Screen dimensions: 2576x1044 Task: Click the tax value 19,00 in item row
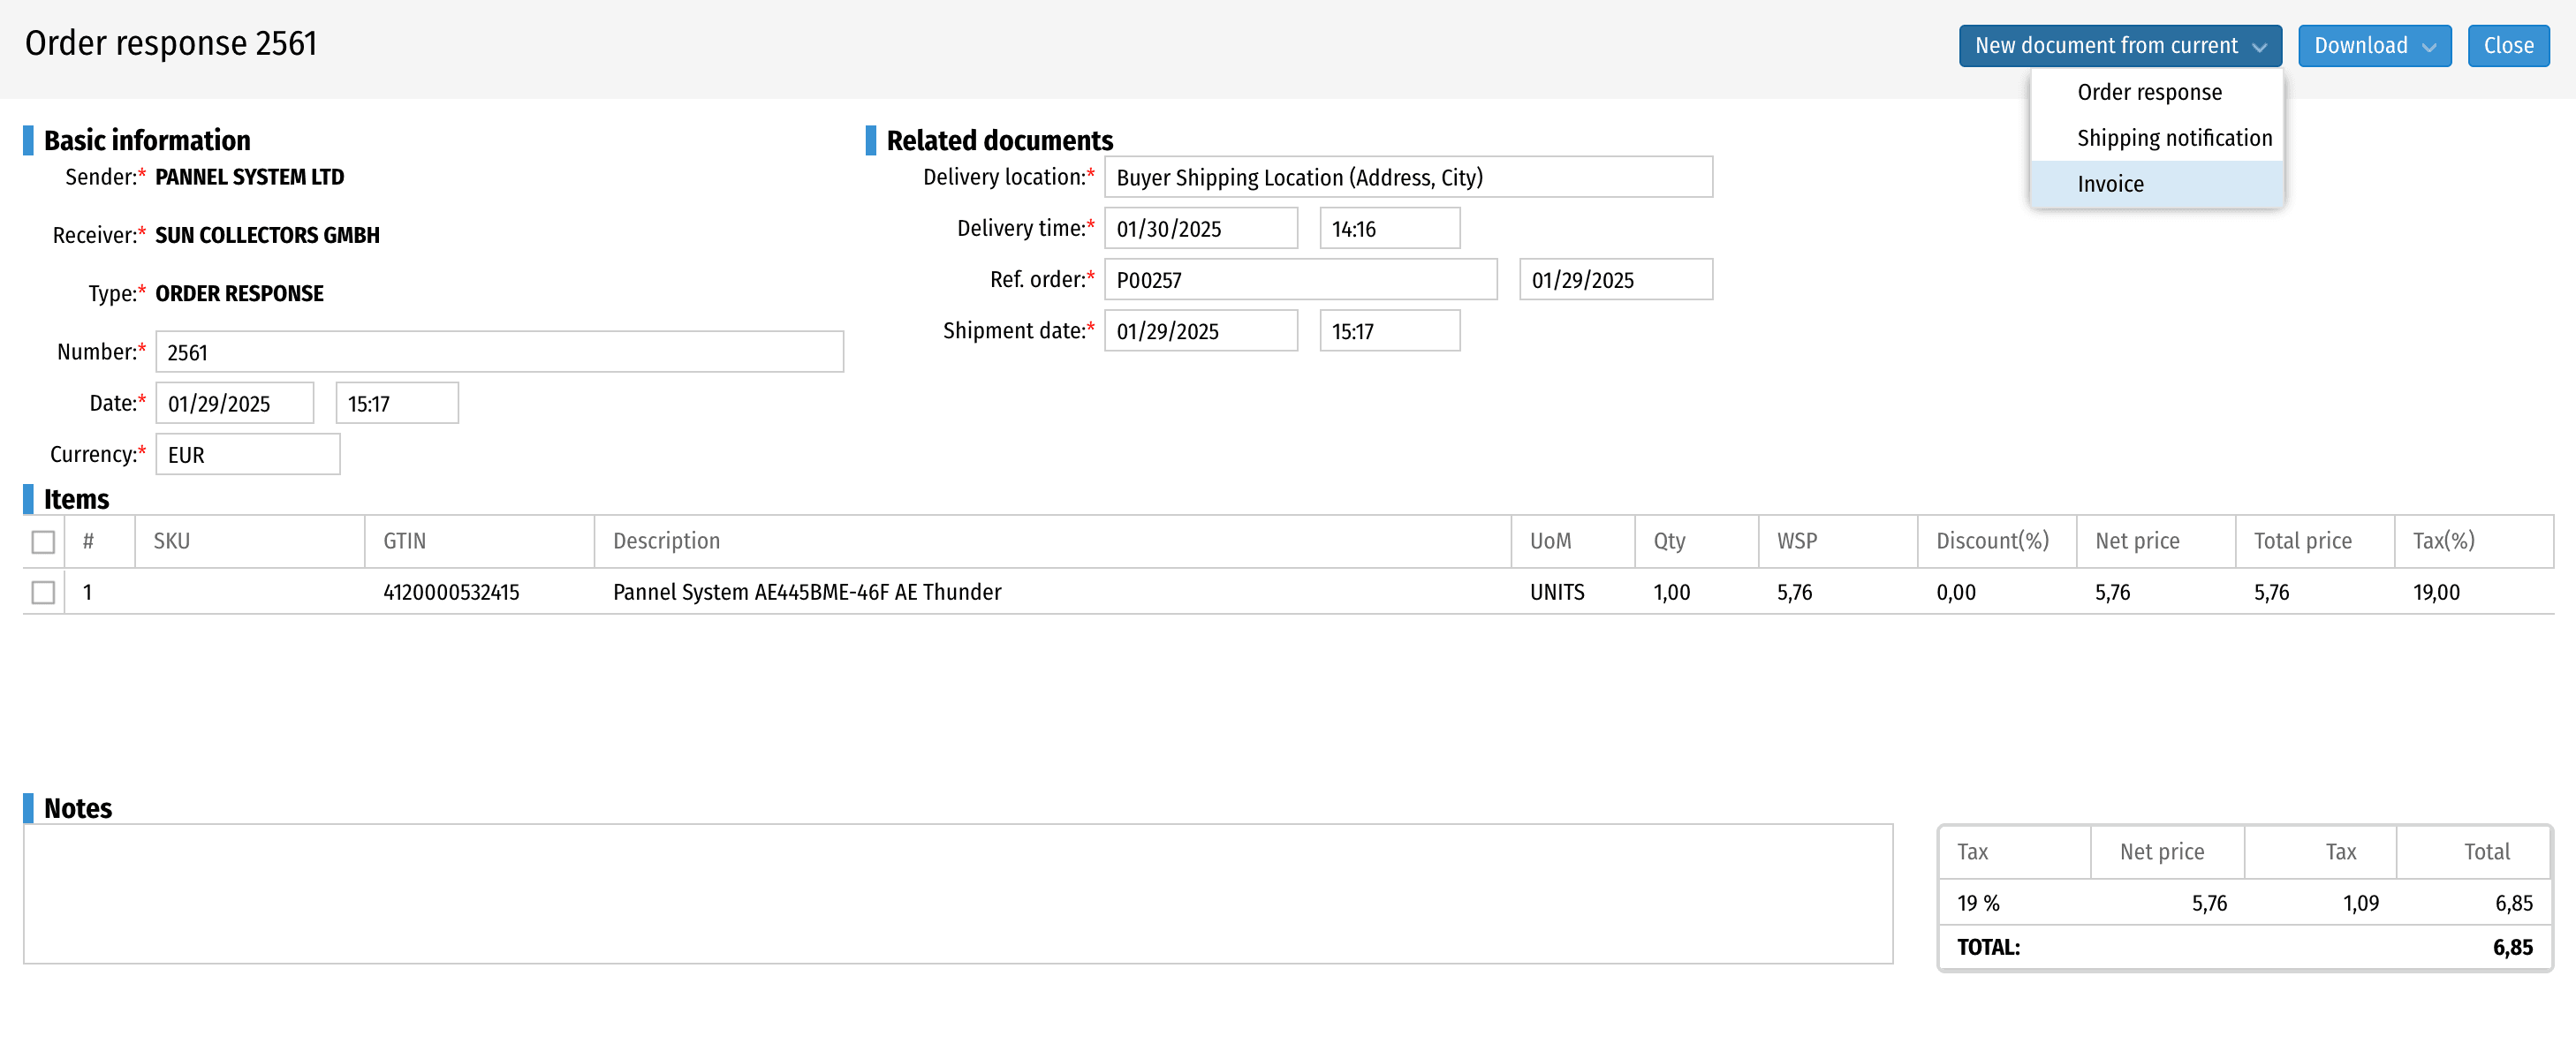point(2436,592)
